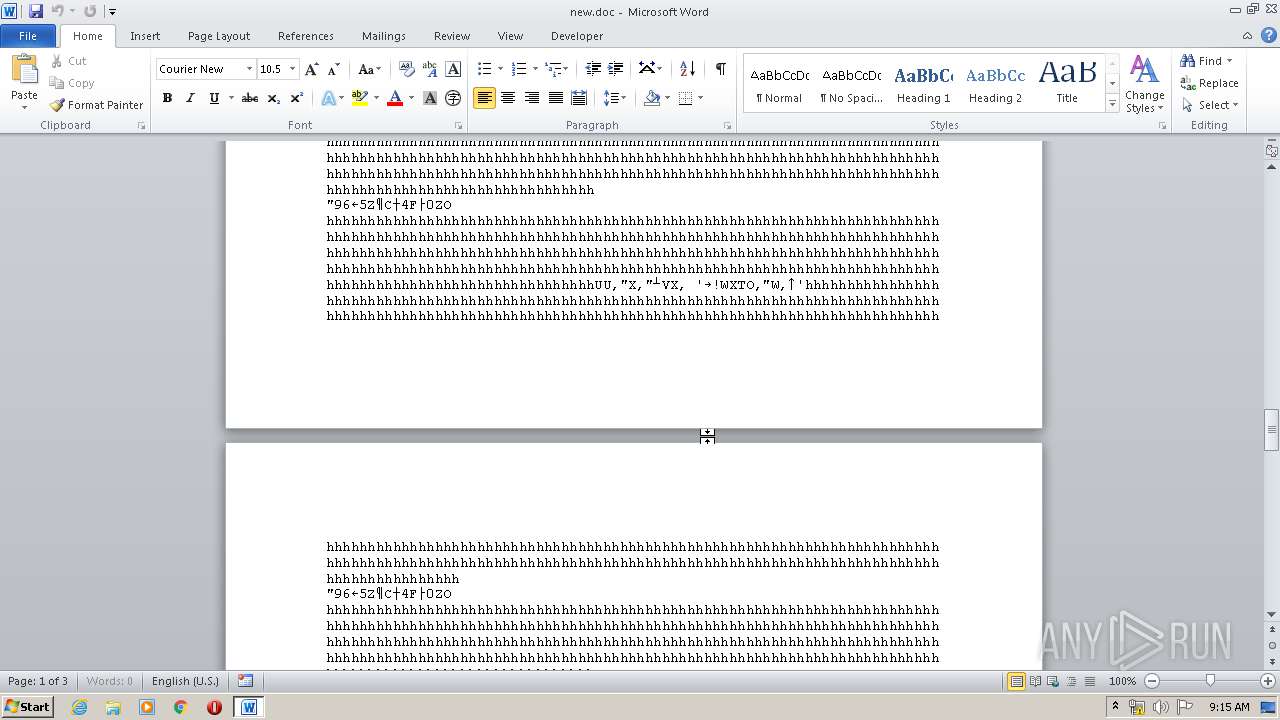Select Justify alignment
1280x720 pixels.
555,98
